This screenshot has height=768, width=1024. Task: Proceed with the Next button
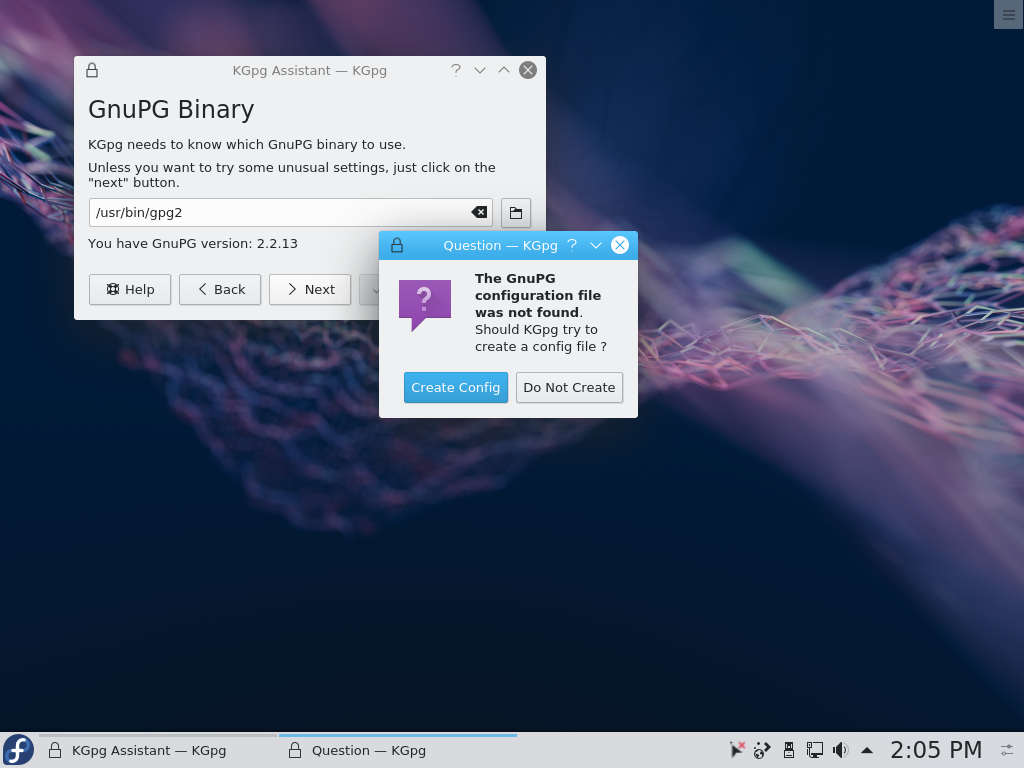(310, 289)
